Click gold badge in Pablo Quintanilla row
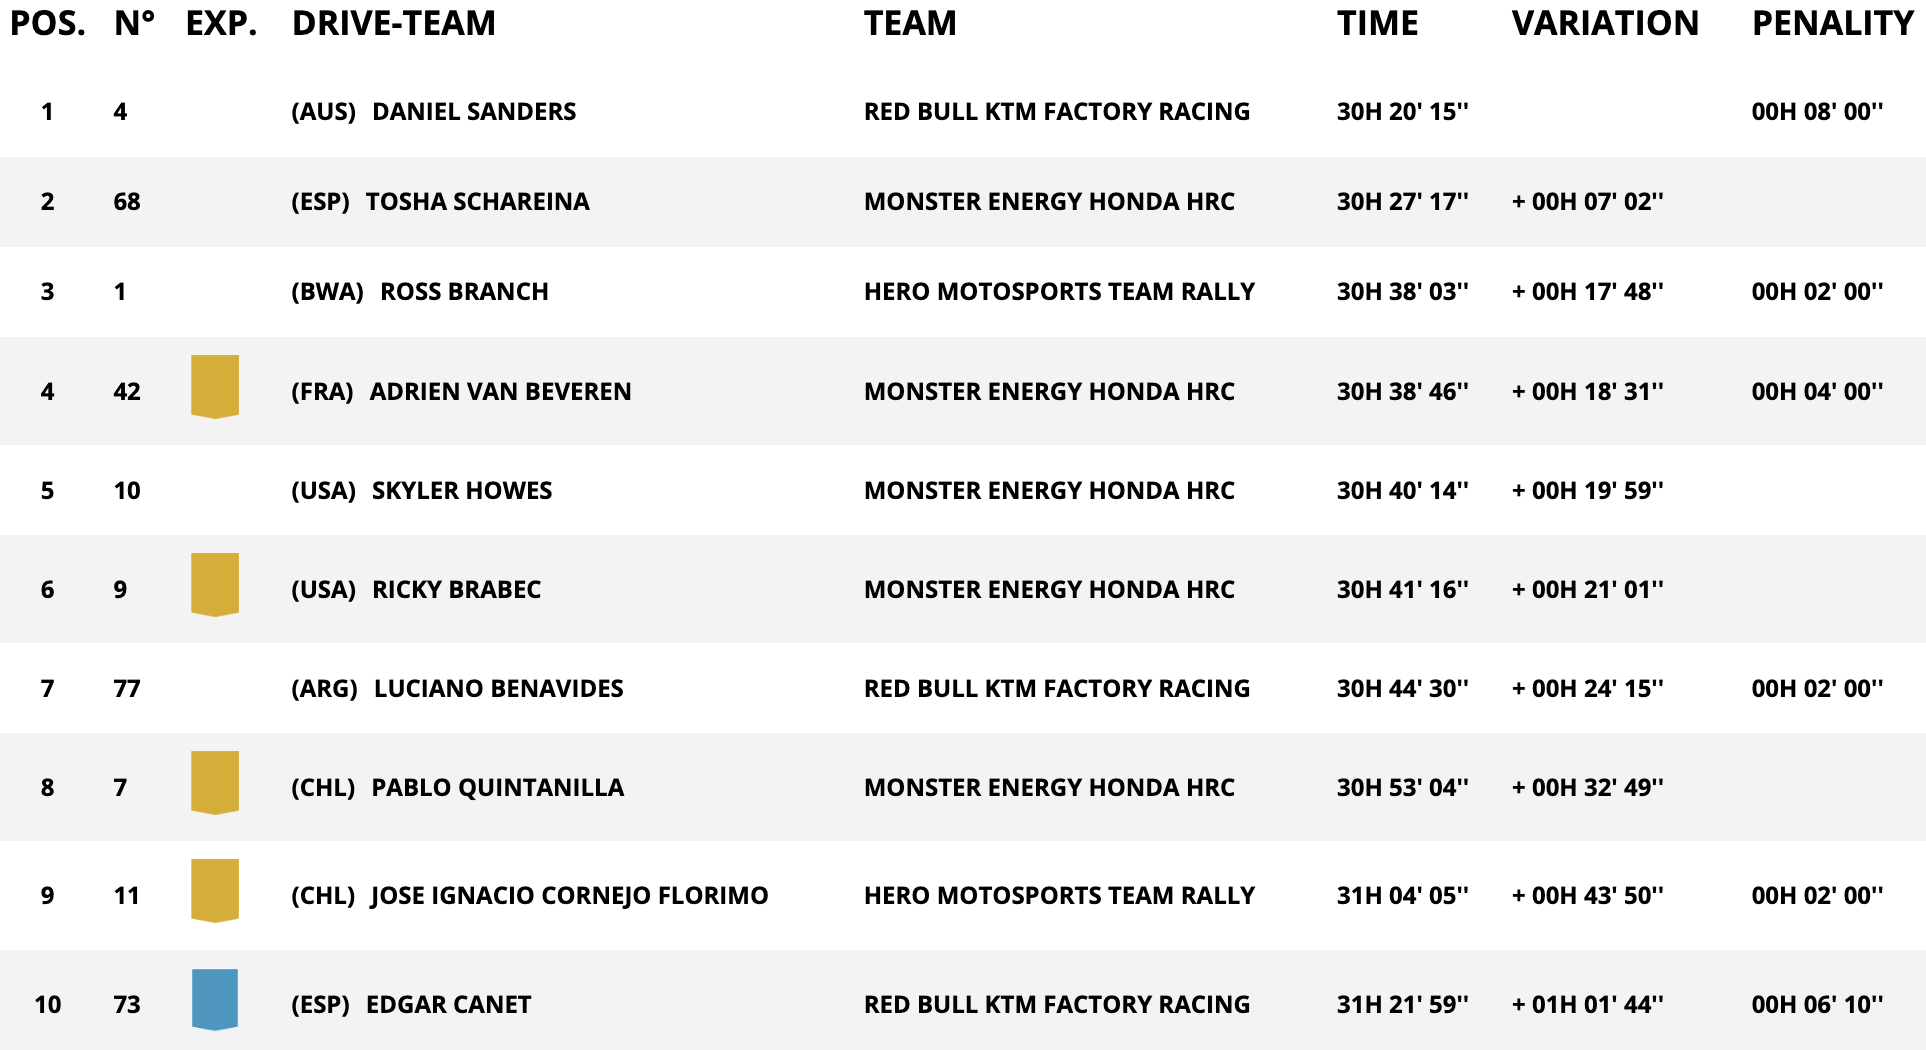The width and height of the screenshot is (1926, 1050). tap(215, 782)
